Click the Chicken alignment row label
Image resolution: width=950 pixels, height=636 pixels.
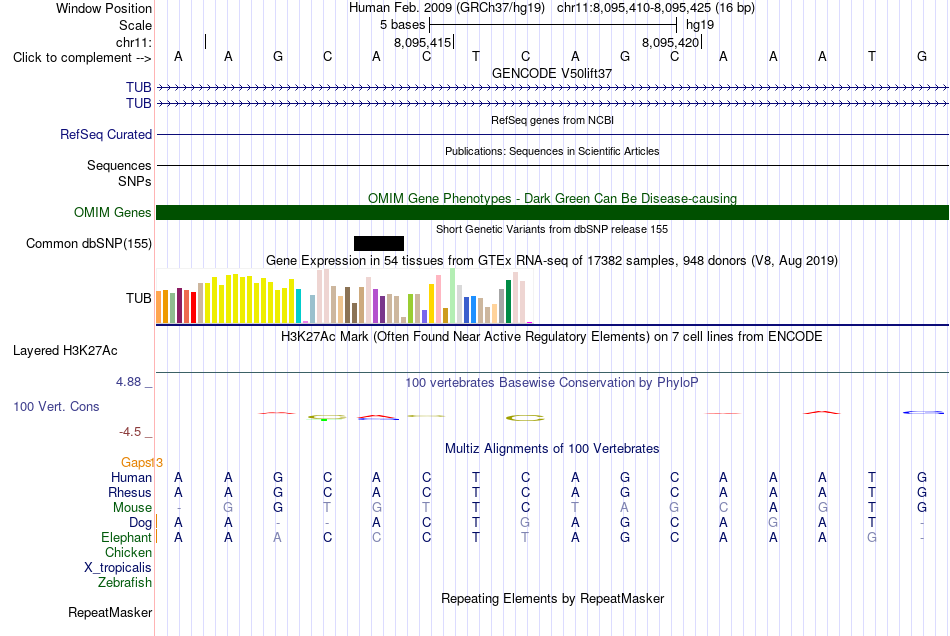click(128, 552)
